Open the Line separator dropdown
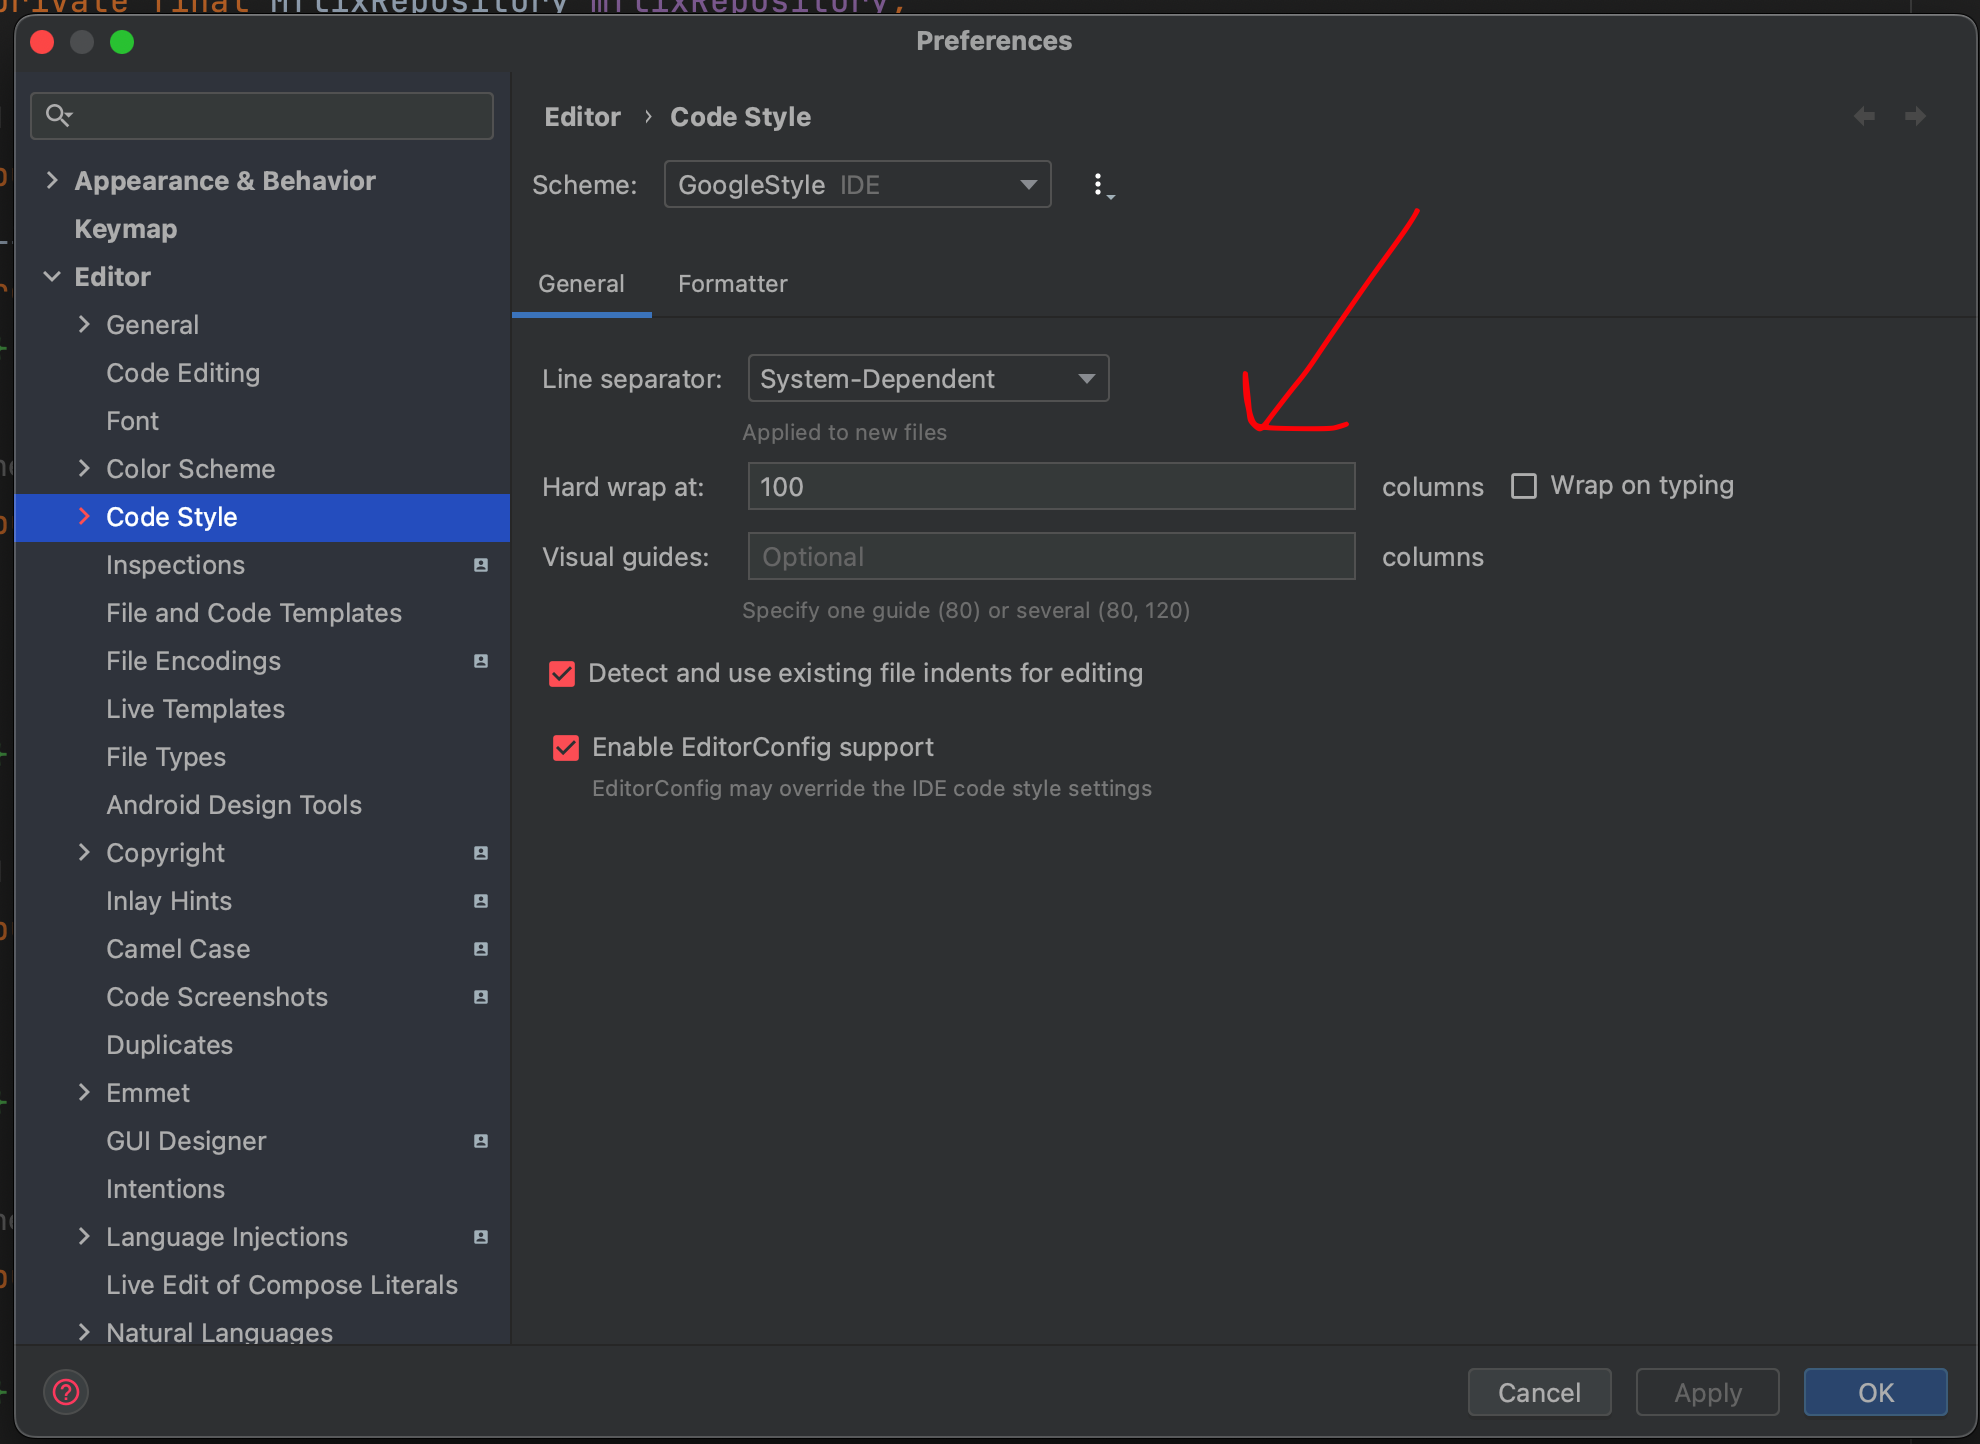The image size is (1980, 1444). [927, 379]
